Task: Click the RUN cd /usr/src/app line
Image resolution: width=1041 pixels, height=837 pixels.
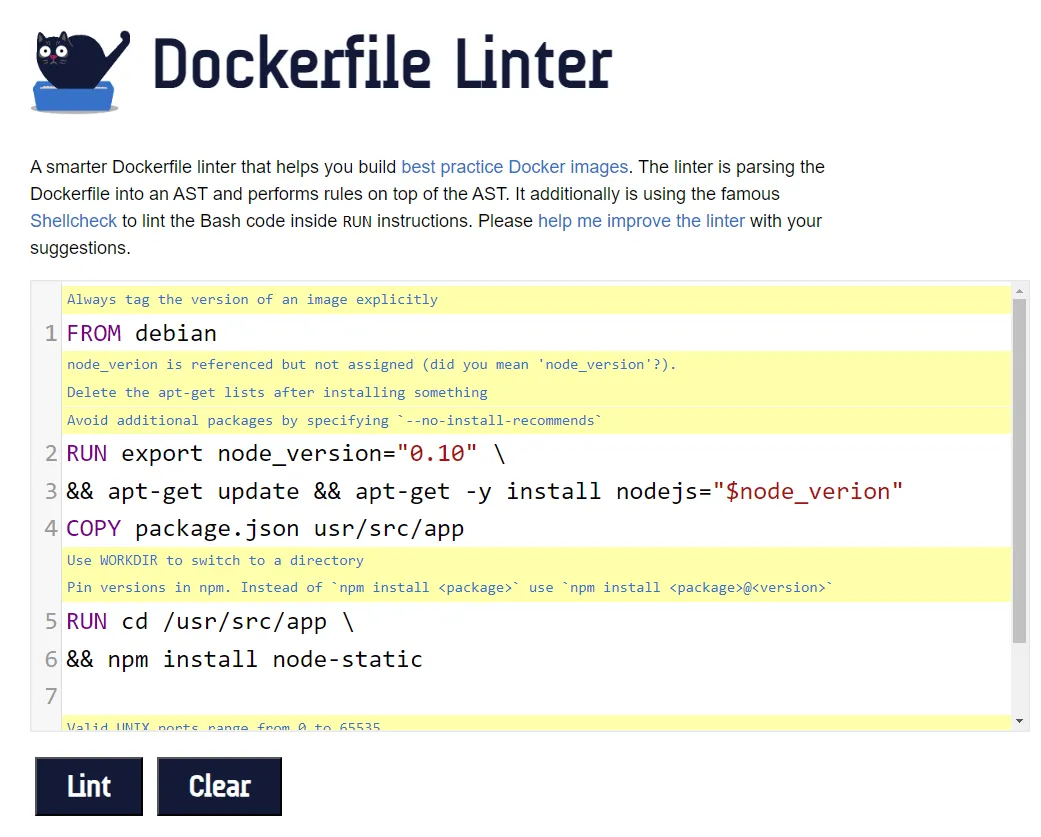Action: pos(536,621)
